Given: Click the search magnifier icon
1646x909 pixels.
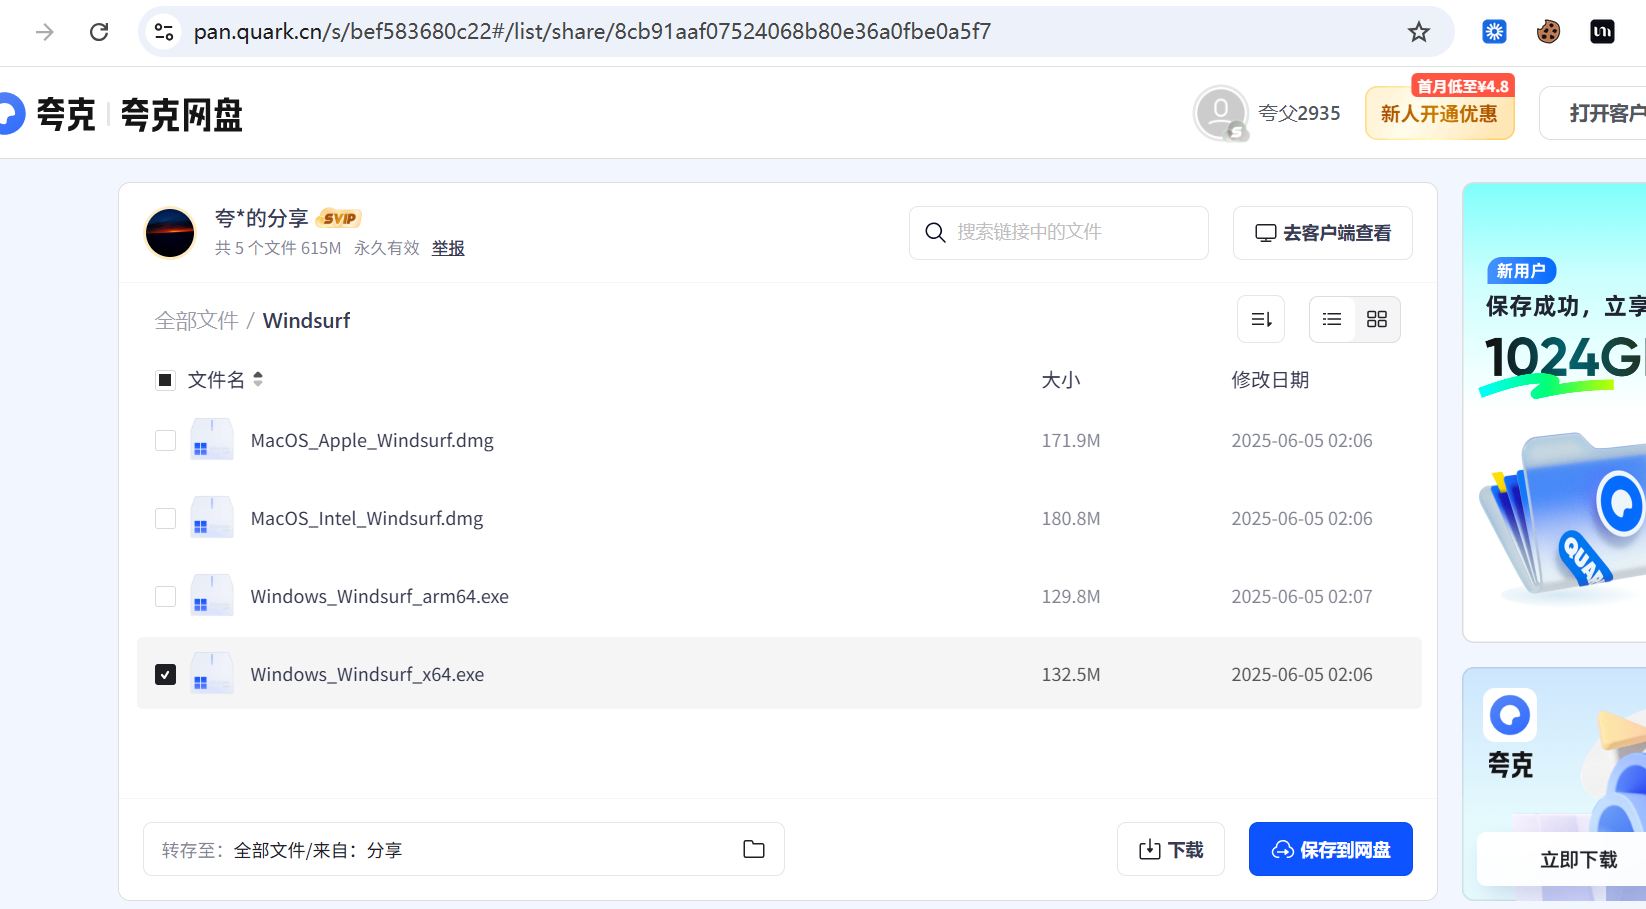Looking at the screenshot, I should click(x=935, y=232).
